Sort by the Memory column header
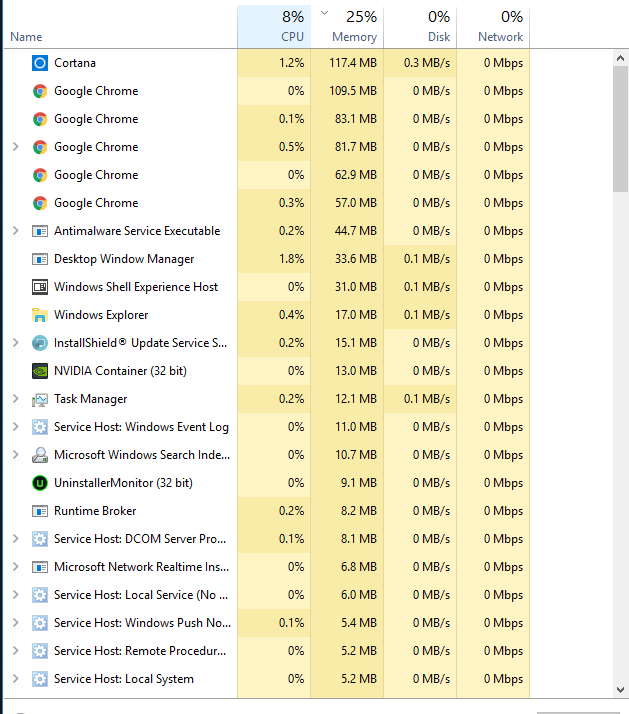This screenshot has width=629, height=714. 347,27
